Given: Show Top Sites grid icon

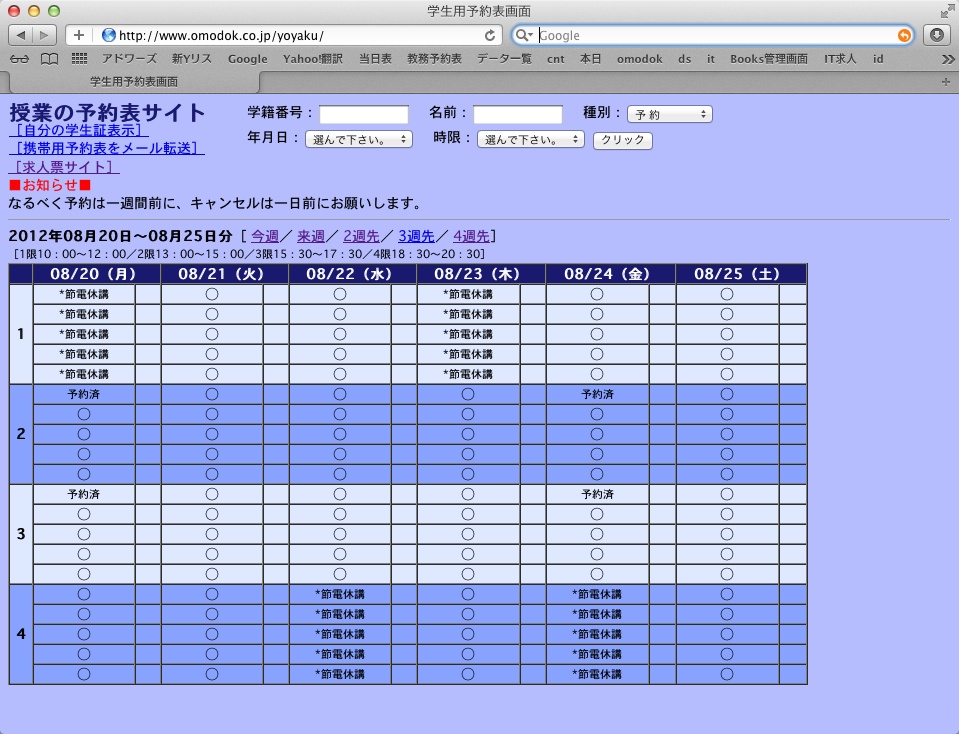Looking at the screenshot, I should 79,59.
